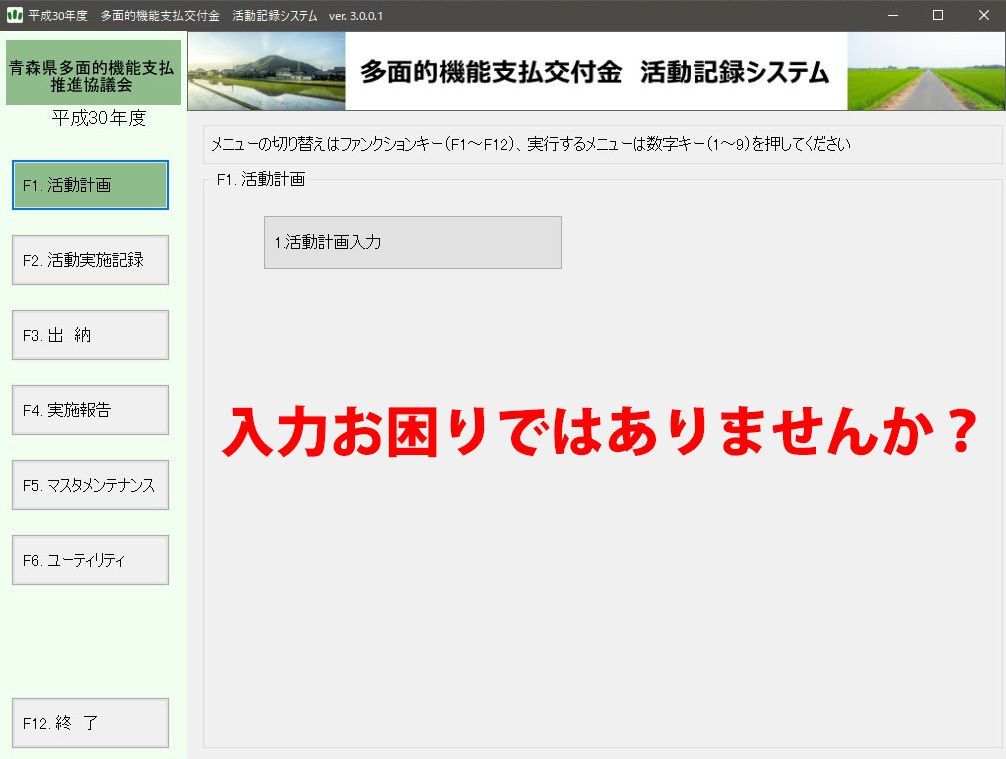
Task: Click the 青森県多面的機能支払推進協議会 header panel
Action: 93,71
